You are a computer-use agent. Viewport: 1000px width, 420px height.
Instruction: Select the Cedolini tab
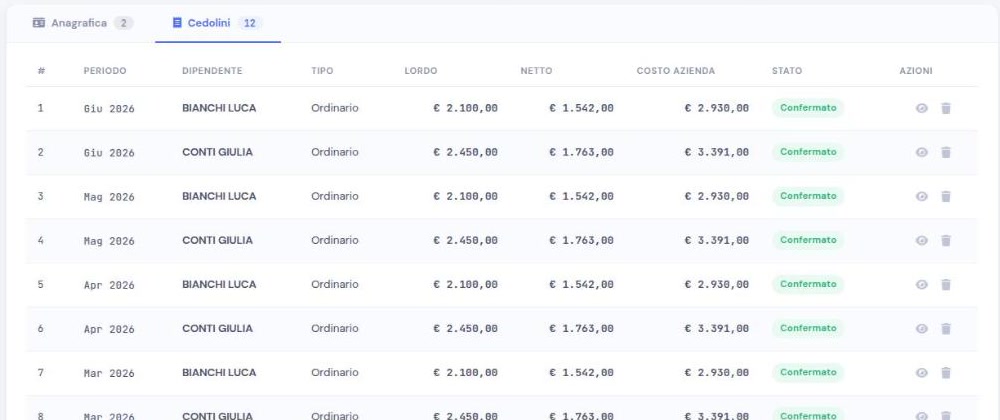coord(217,23)
